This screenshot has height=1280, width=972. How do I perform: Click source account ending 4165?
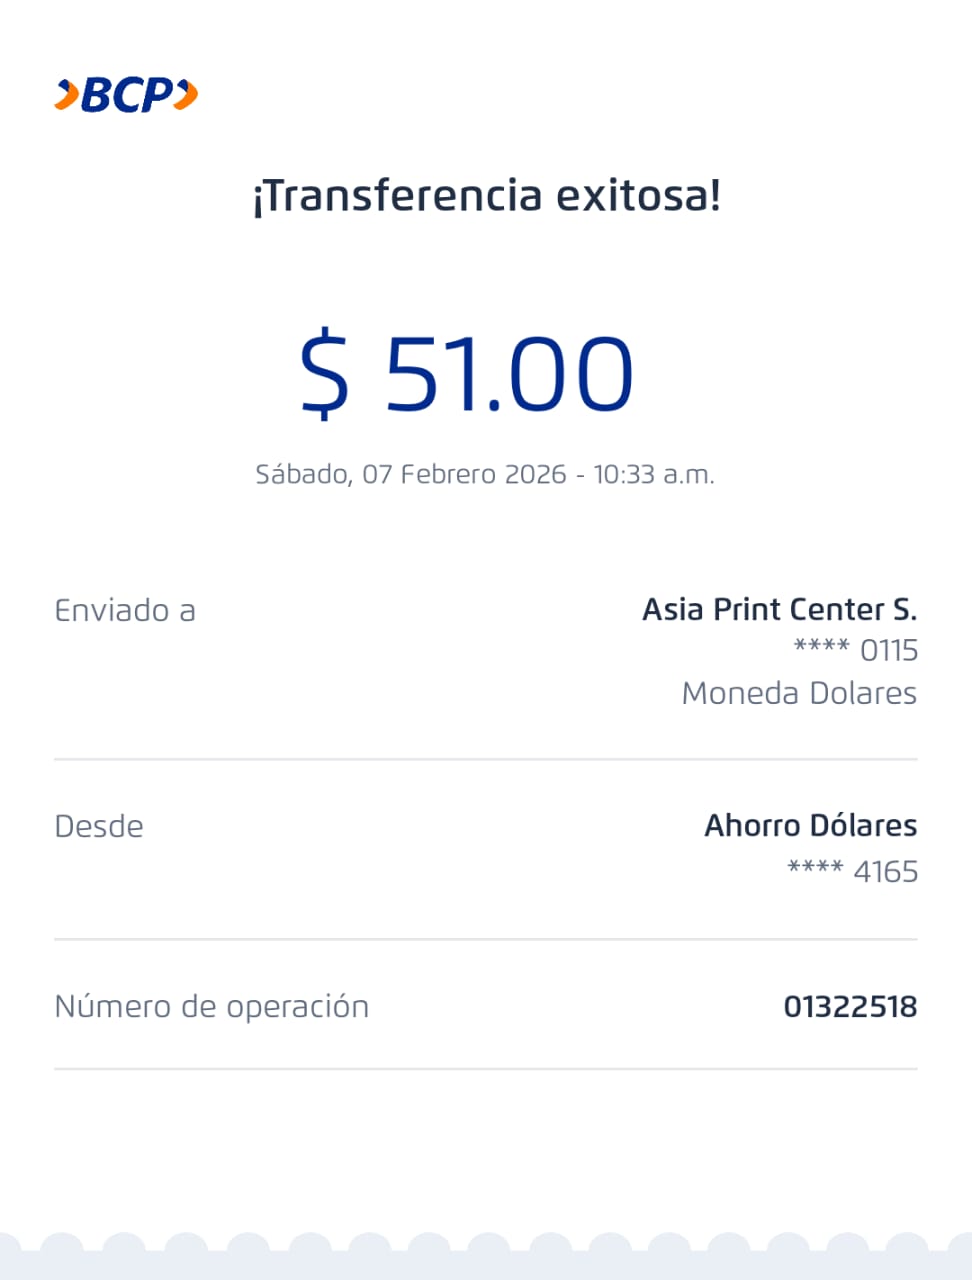pos(853,871)
